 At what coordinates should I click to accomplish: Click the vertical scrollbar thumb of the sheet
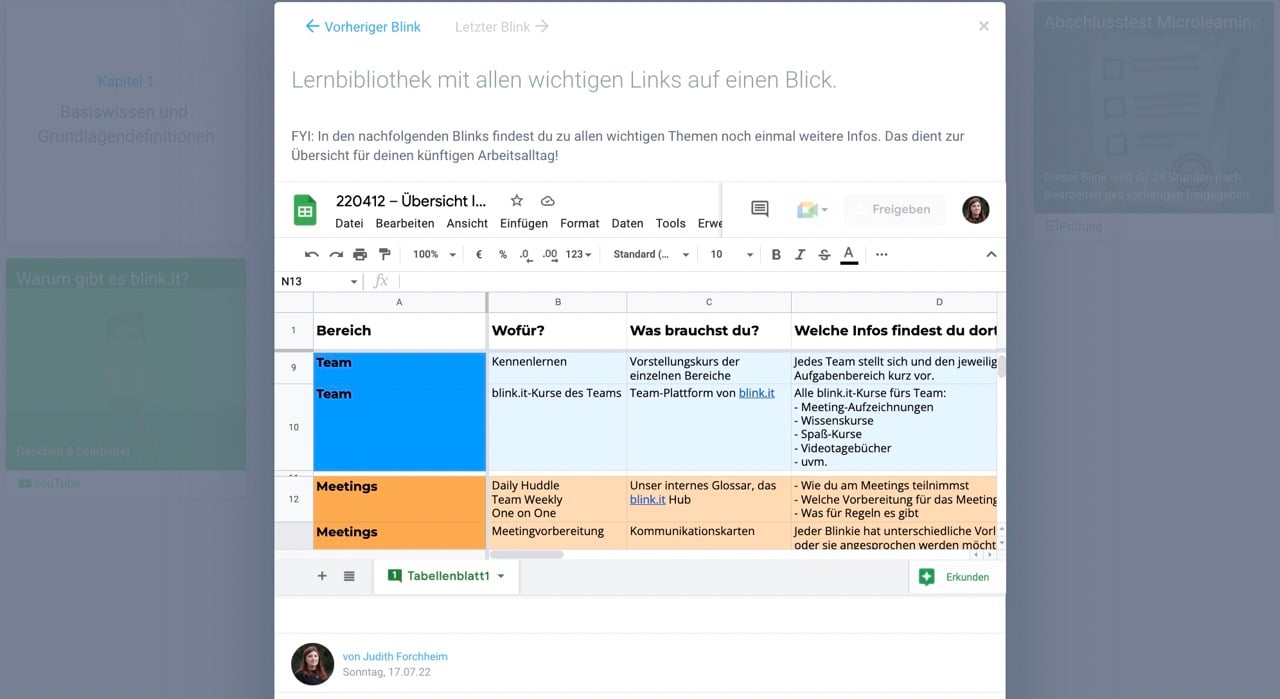point(1001,366)
